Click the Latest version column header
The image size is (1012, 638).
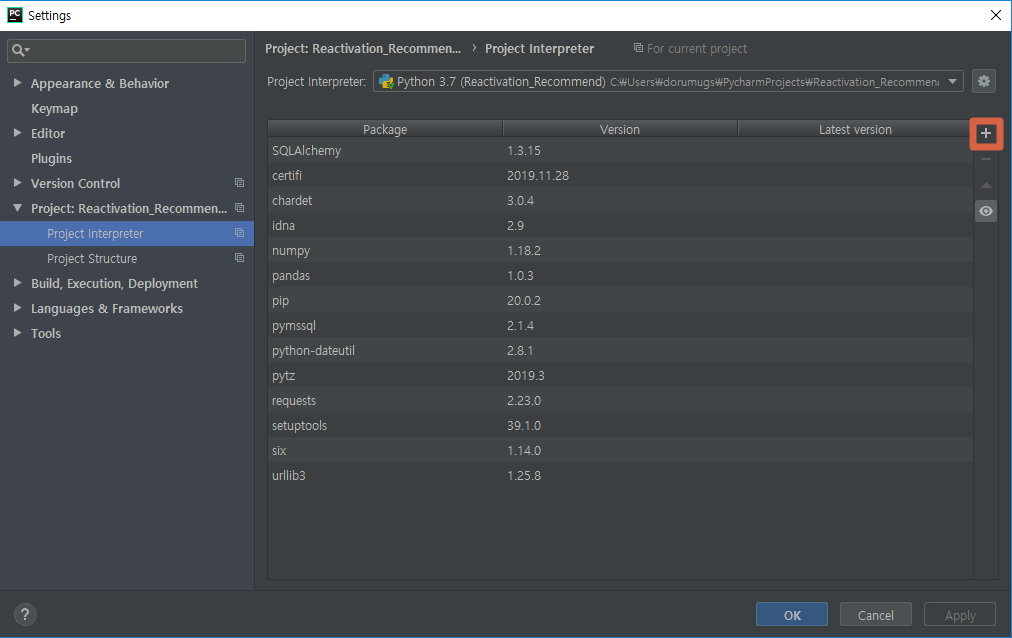(x=855, y=129)
